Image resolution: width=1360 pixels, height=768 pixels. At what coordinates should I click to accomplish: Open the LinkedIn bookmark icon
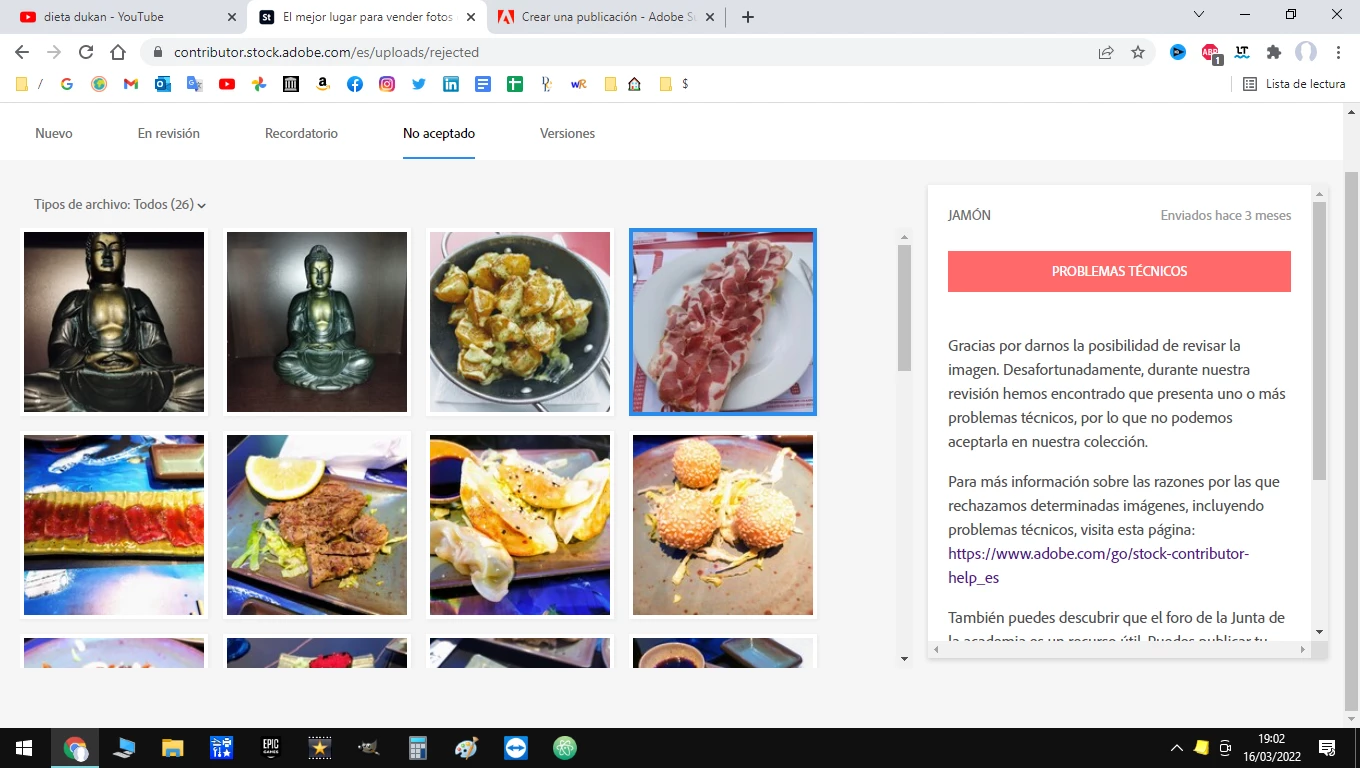click(x=451, y=84)
